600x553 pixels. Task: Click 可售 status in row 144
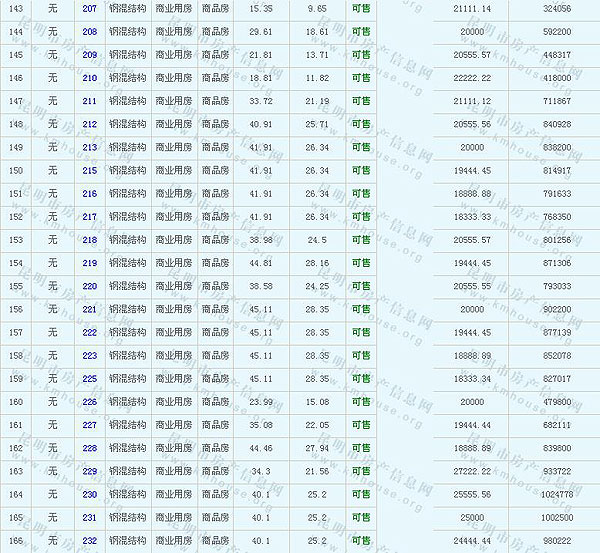361,31
